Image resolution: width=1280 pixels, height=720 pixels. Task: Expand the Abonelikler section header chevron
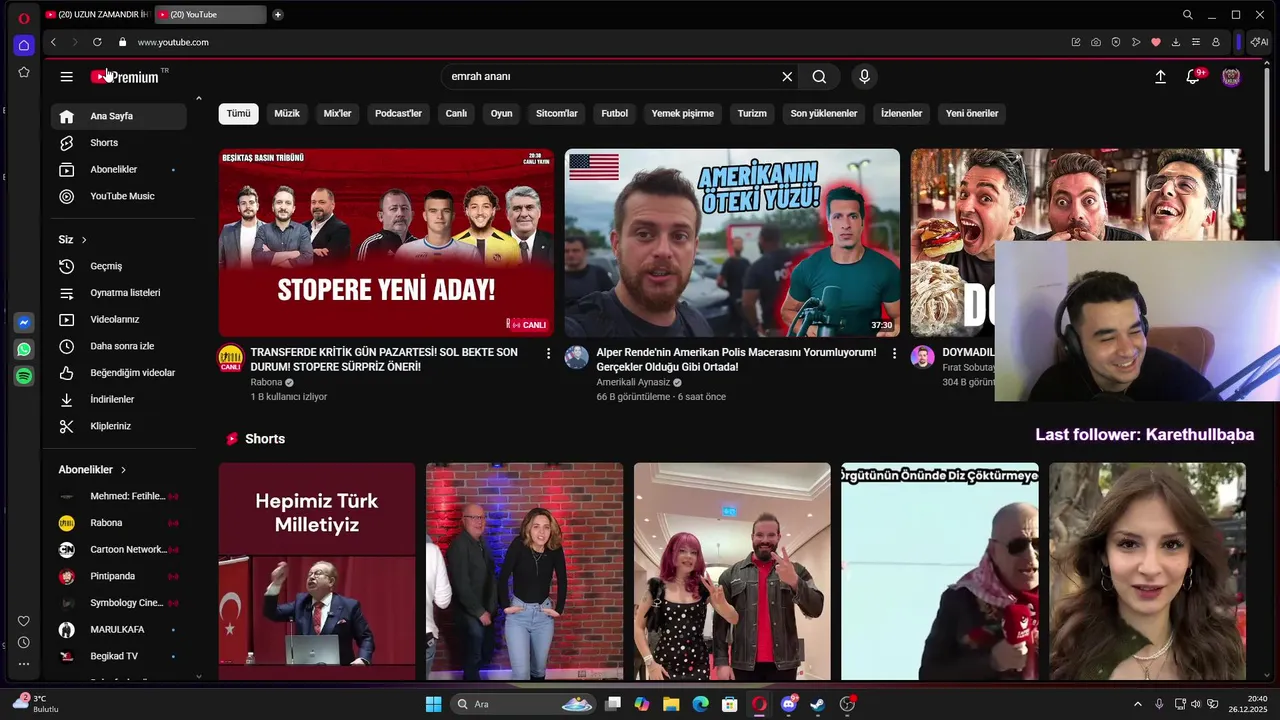(124, 470)
